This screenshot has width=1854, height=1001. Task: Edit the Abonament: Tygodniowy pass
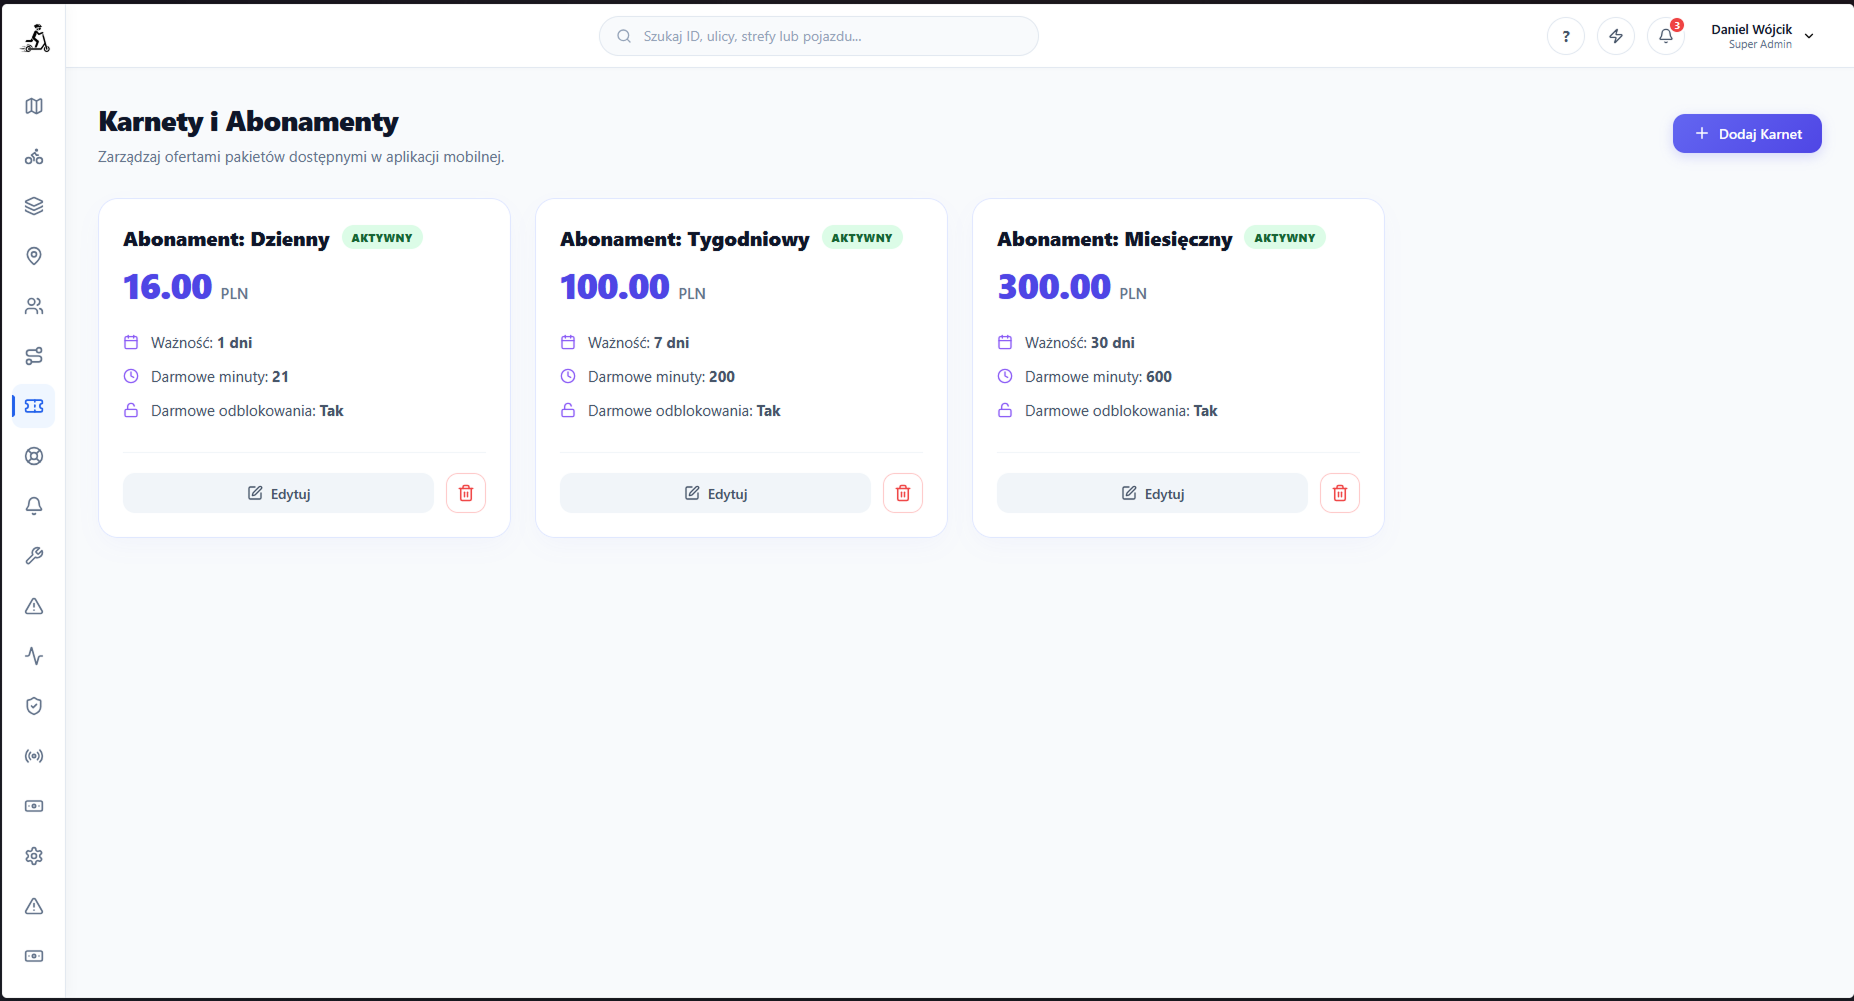(715, 493)
